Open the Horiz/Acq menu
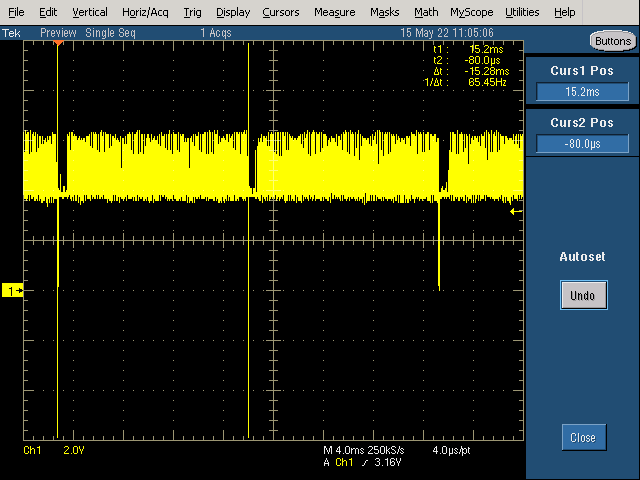This screenshot has width=640, height=480. tap(145, 12)
